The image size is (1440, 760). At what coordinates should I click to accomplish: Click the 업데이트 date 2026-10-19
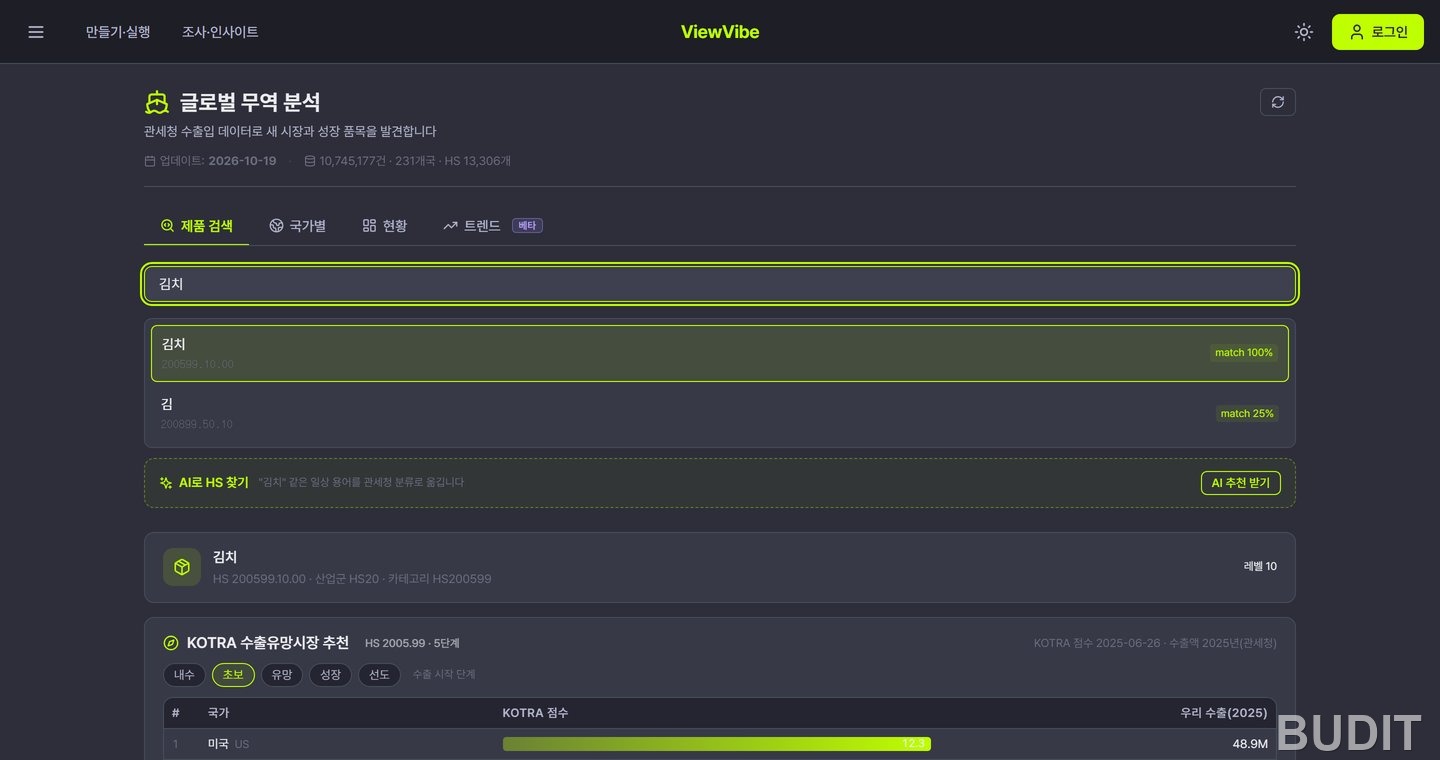tap(242, 161)
